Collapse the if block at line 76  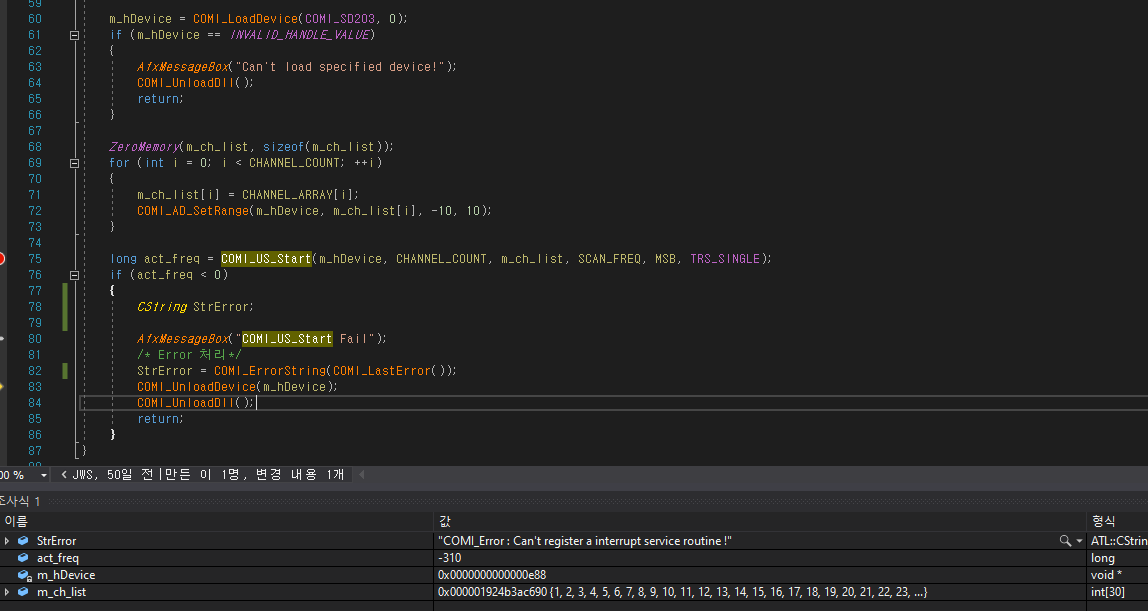point(74,275)
